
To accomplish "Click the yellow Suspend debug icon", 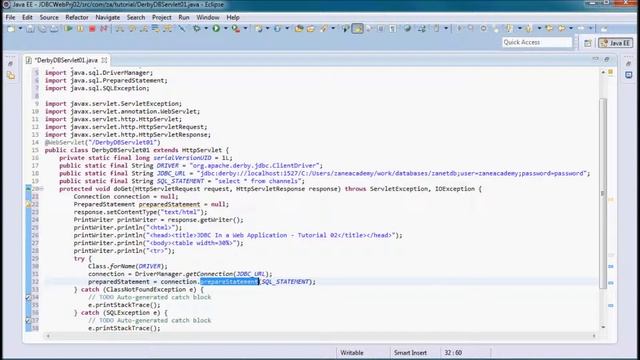I will [x=80, y=29].
